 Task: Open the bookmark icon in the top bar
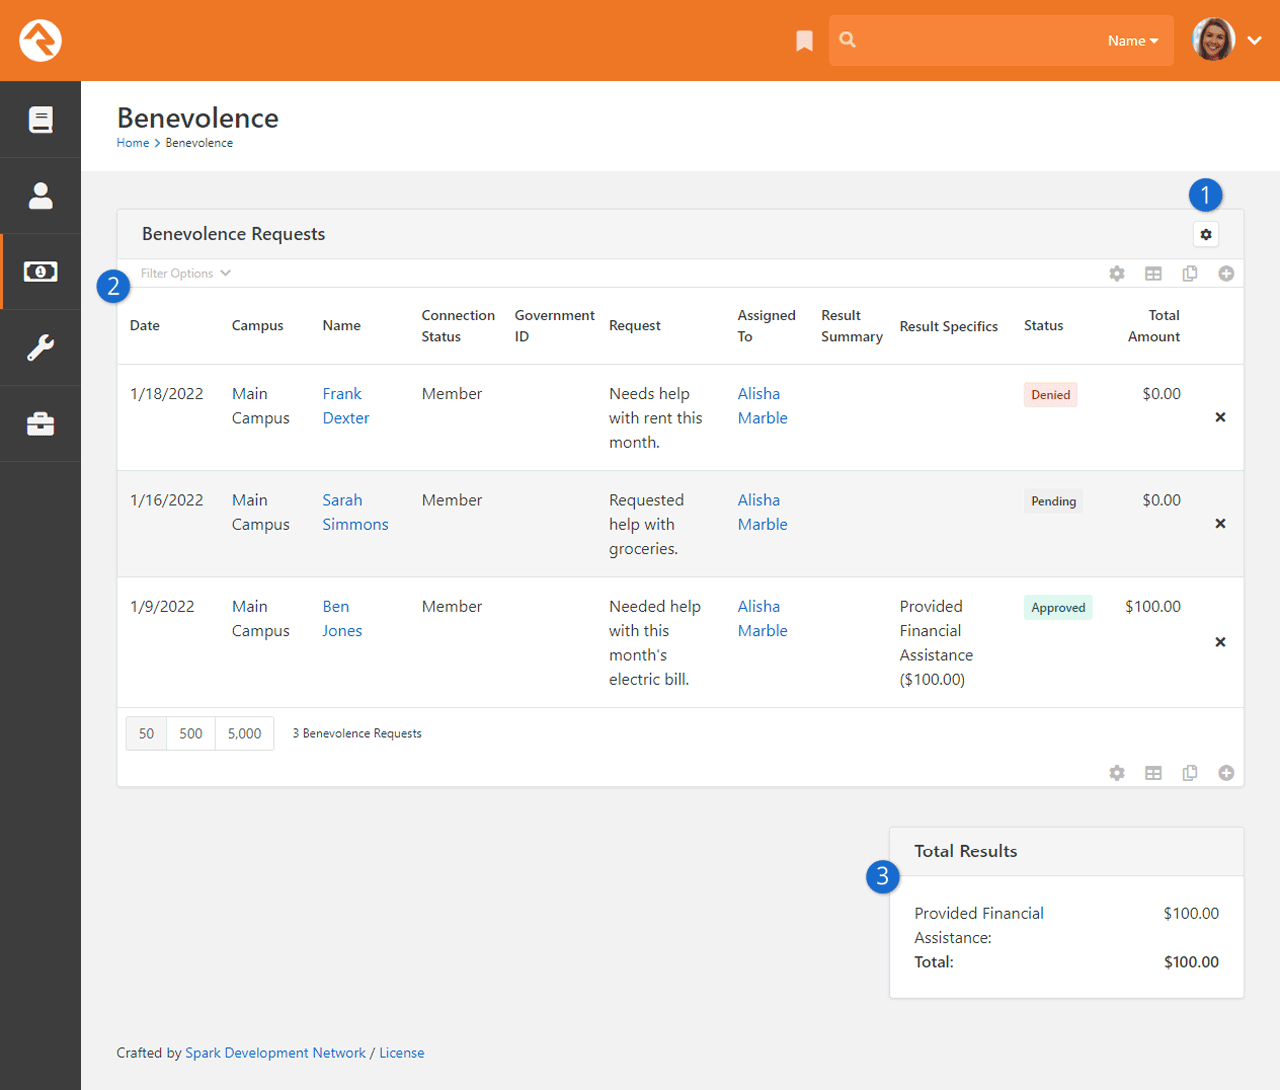(804, 41)
